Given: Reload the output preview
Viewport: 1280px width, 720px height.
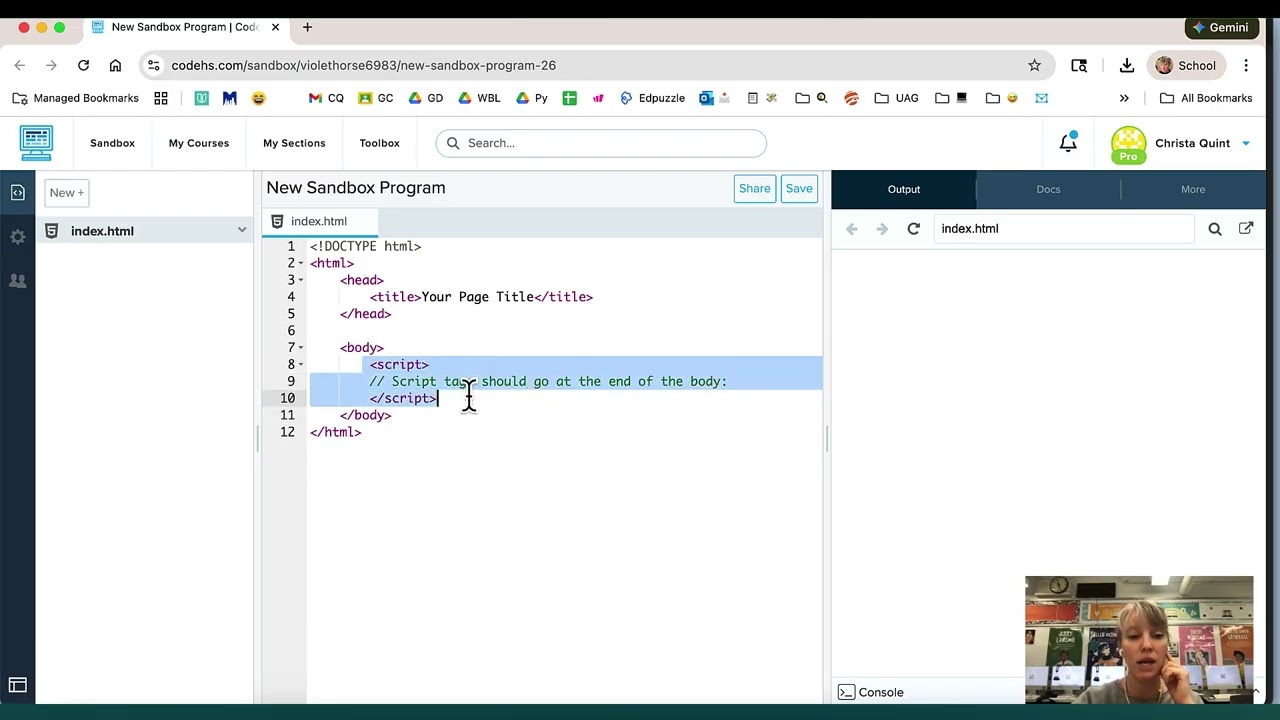Looking at the screenshot, I should pyautogui.click(x=913, y=229).
